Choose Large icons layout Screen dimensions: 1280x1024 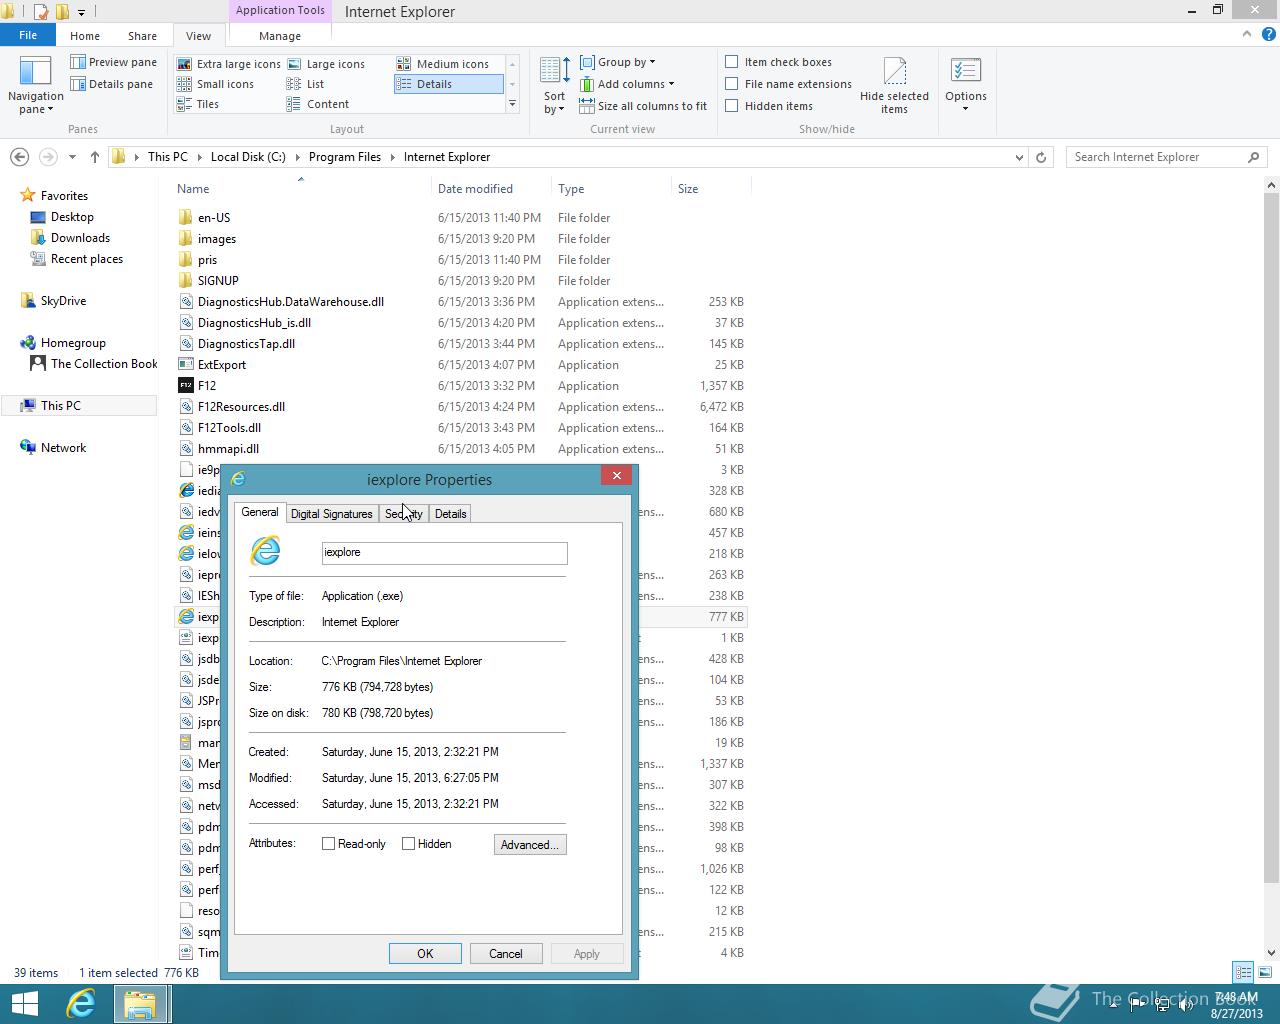click(326, 64)
